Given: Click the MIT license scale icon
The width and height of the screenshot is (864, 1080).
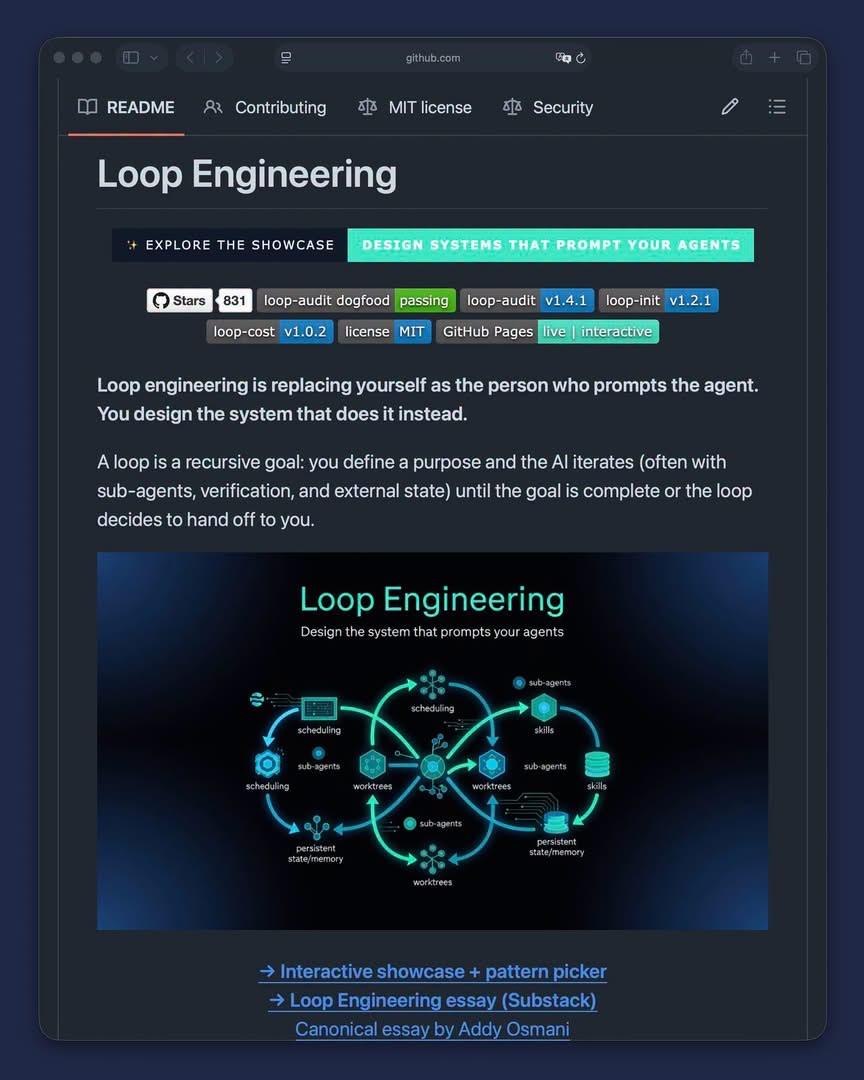Looking at the screenshot, I should (x=367, y=107).
